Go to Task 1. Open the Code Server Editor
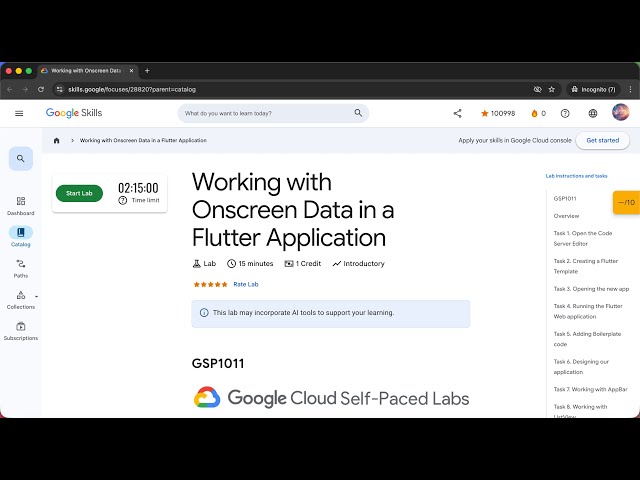 (583, 238)
